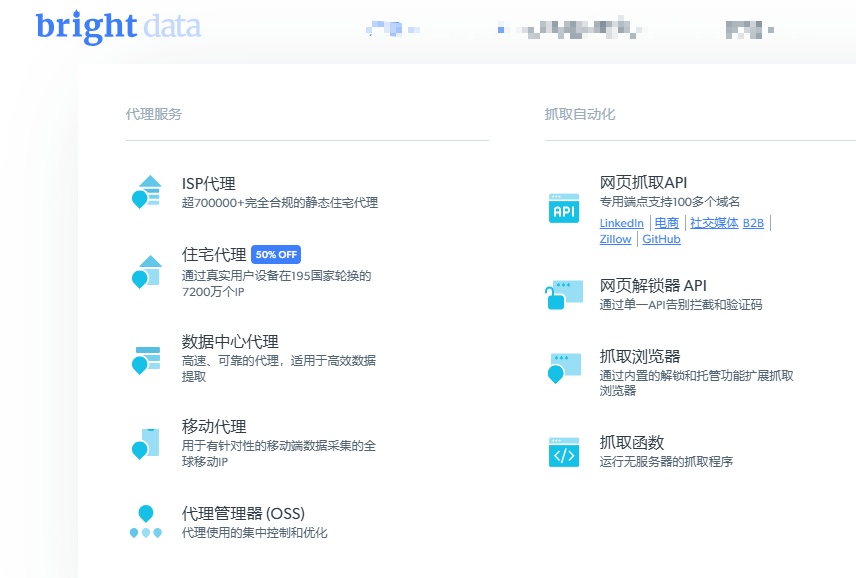Viewport: 856px width, 578px height.
Task: Click text 代理使用的集中控制和优化
Action: coord(254,533)
